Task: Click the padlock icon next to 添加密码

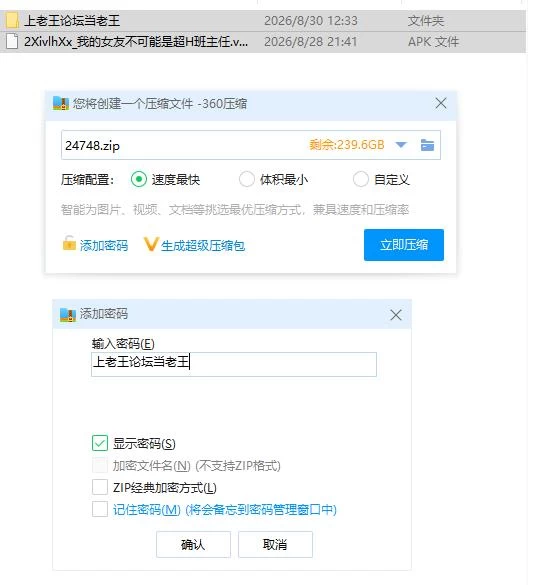Action: [69, 244]
